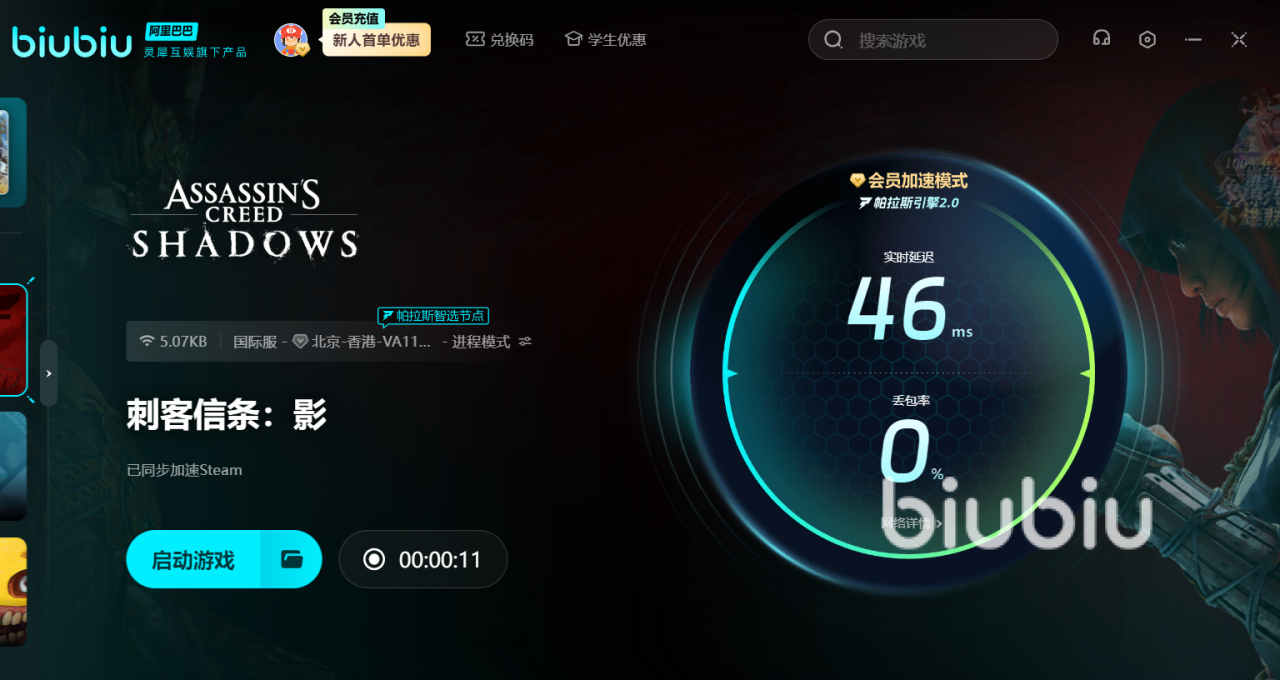Click the user avatar in header

[x=290, y=40]
